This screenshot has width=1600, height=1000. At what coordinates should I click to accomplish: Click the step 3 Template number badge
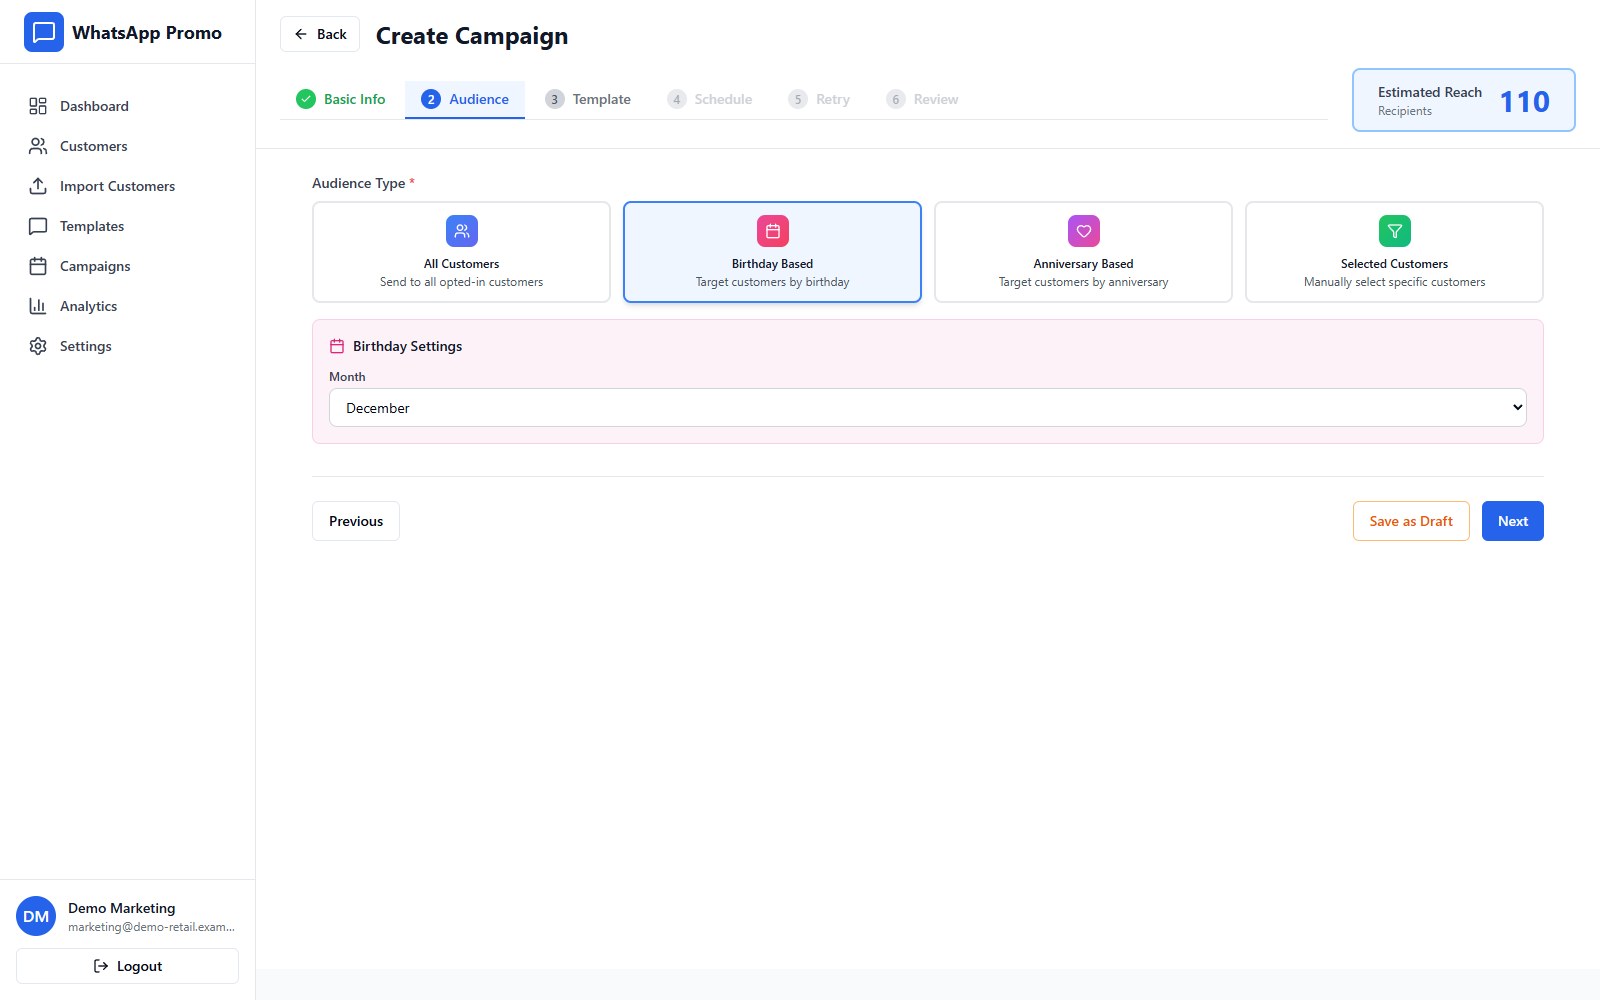click(555, 99)
